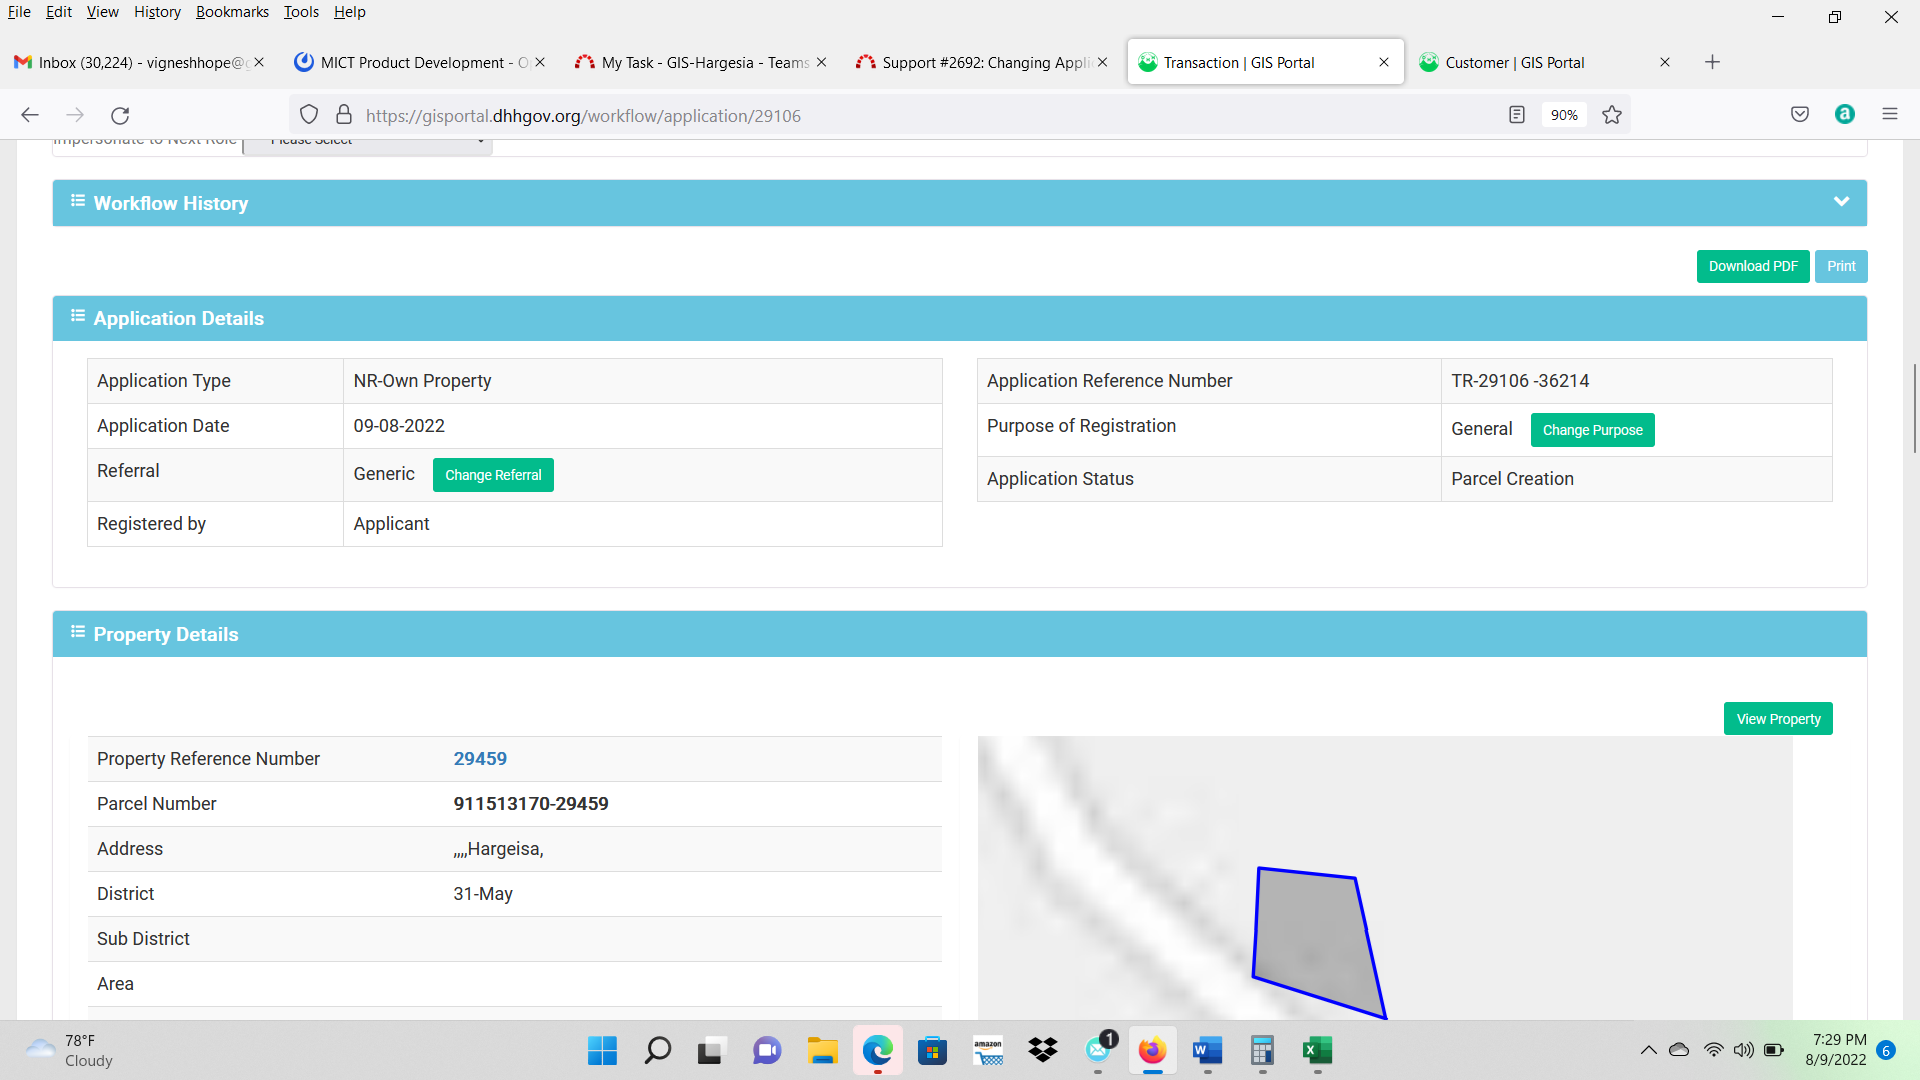Switch to Customer GIS Portal tab
The width and height of the screenshot is (1920, 1080).
coord(1545,62)
